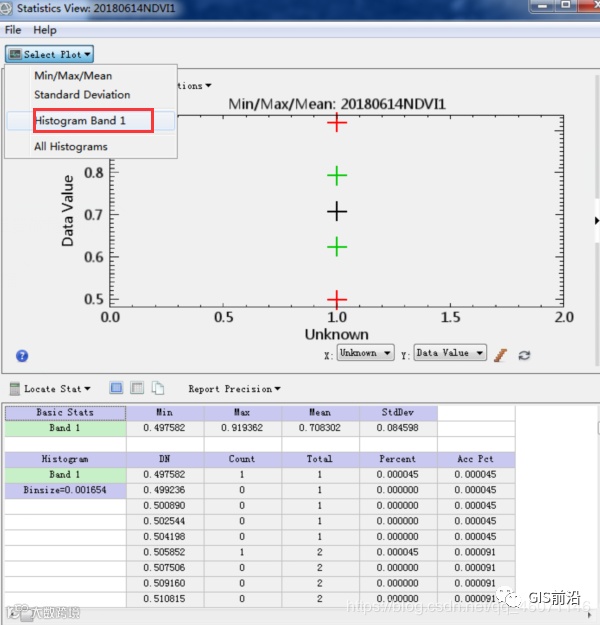Select Acc Pct value in 0.505852 row

(x=476, y=552)
